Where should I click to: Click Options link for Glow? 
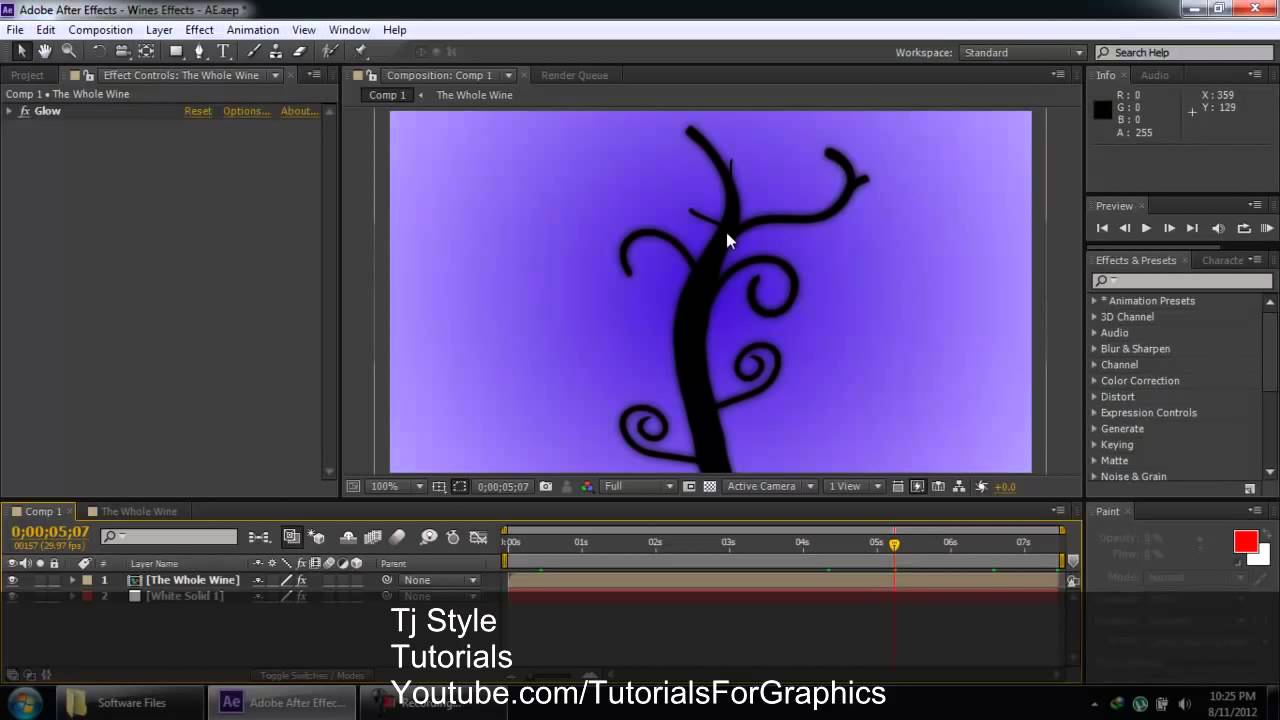click(x=246, y=111)
